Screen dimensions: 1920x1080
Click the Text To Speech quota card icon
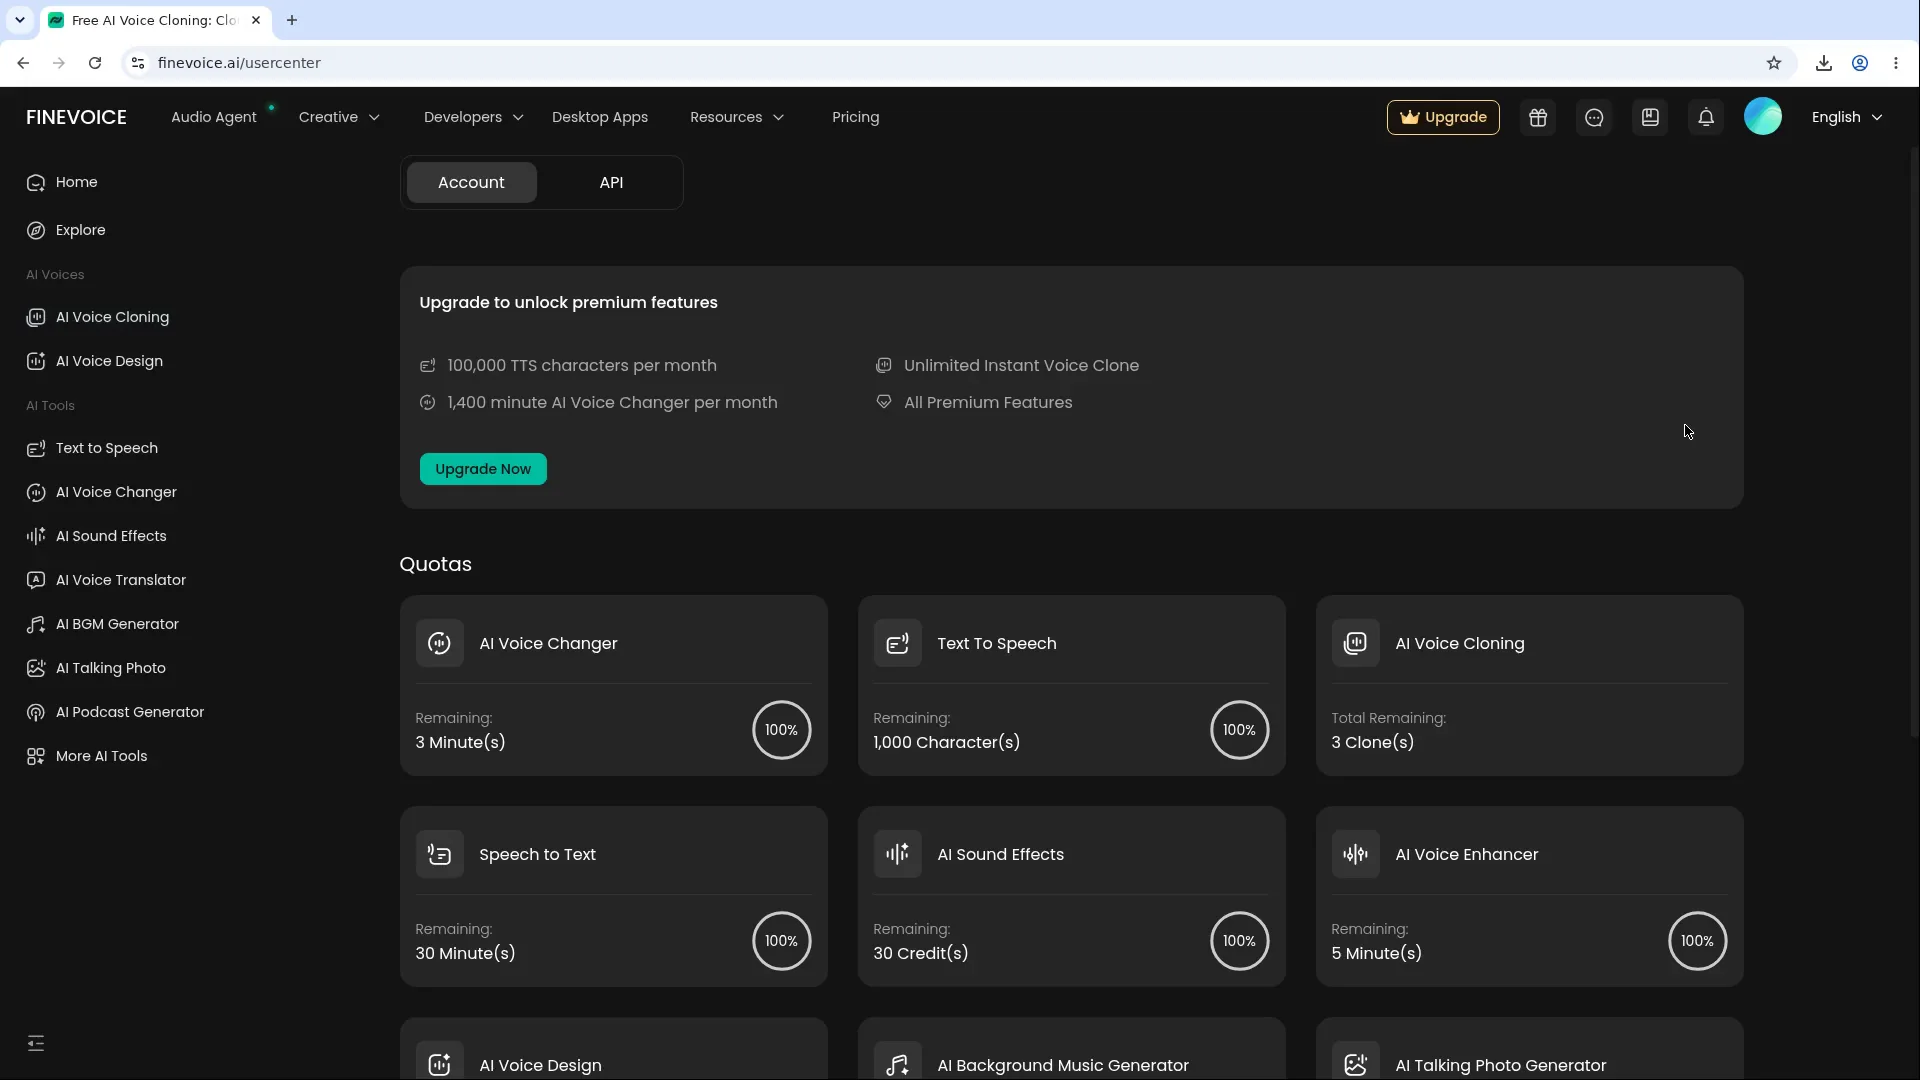tap(897, 643)
